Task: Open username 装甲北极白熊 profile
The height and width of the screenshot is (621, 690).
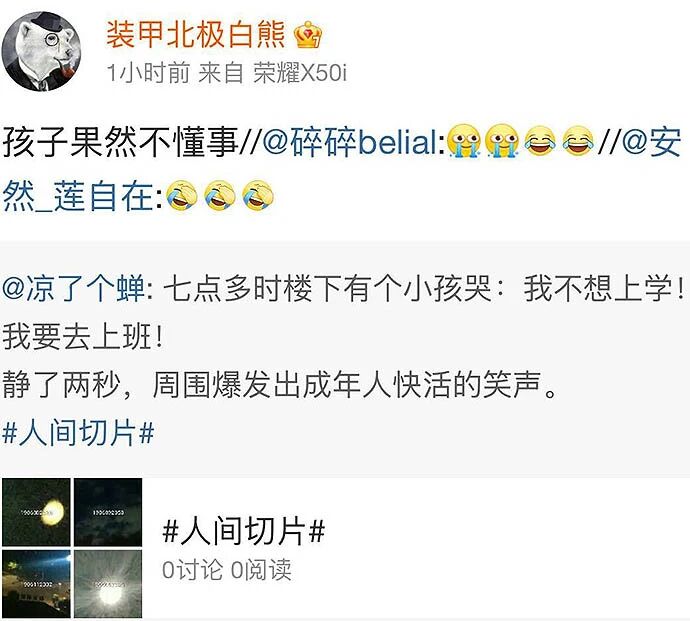Action: tap(196, 34)
